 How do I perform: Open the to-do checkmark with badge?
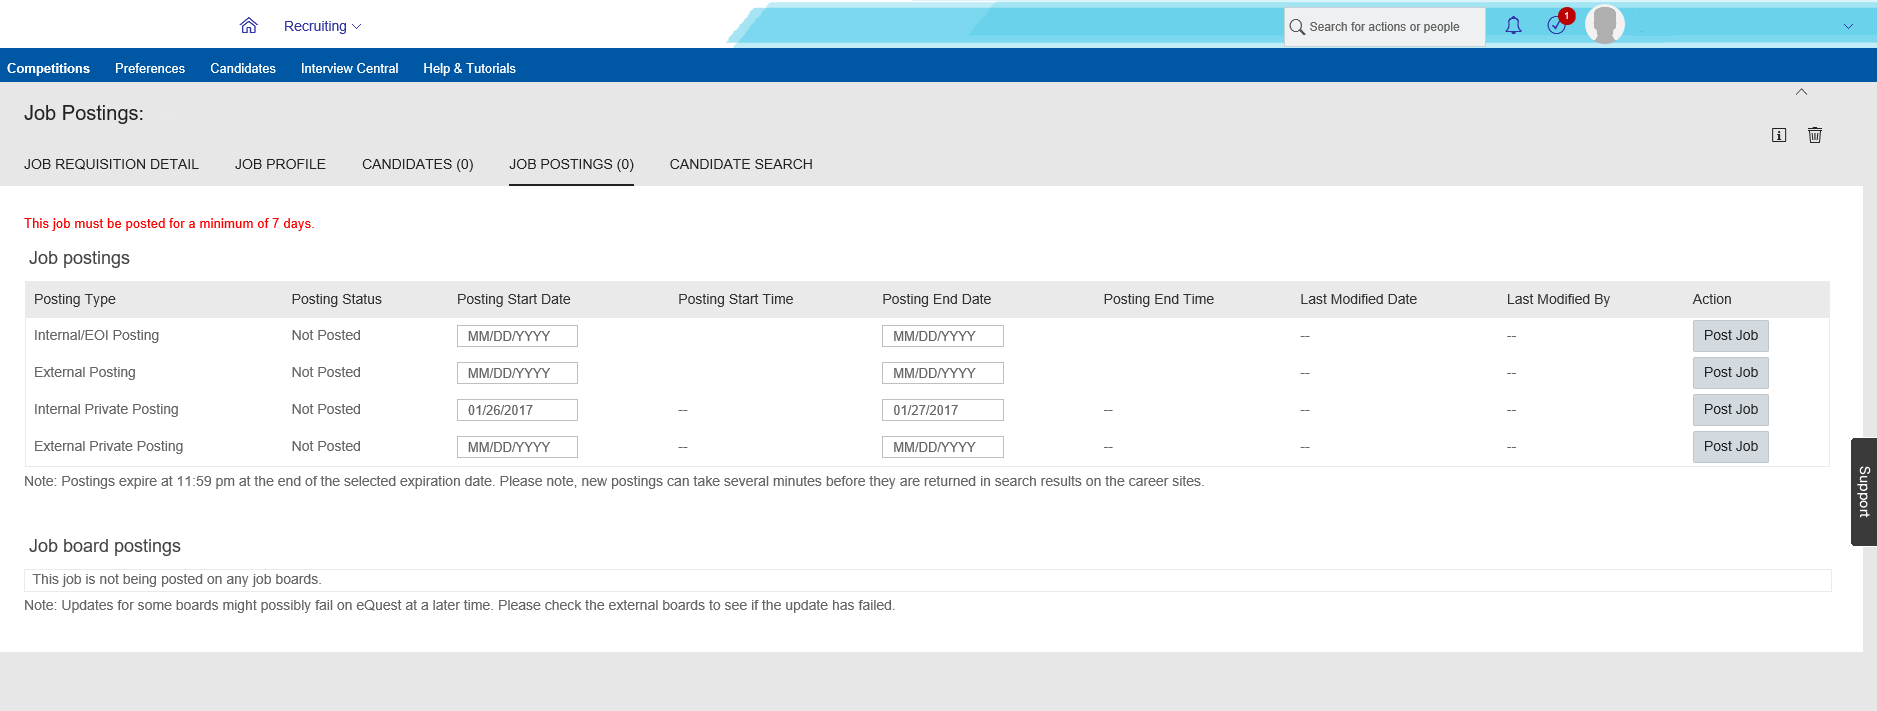(1558, 24)
